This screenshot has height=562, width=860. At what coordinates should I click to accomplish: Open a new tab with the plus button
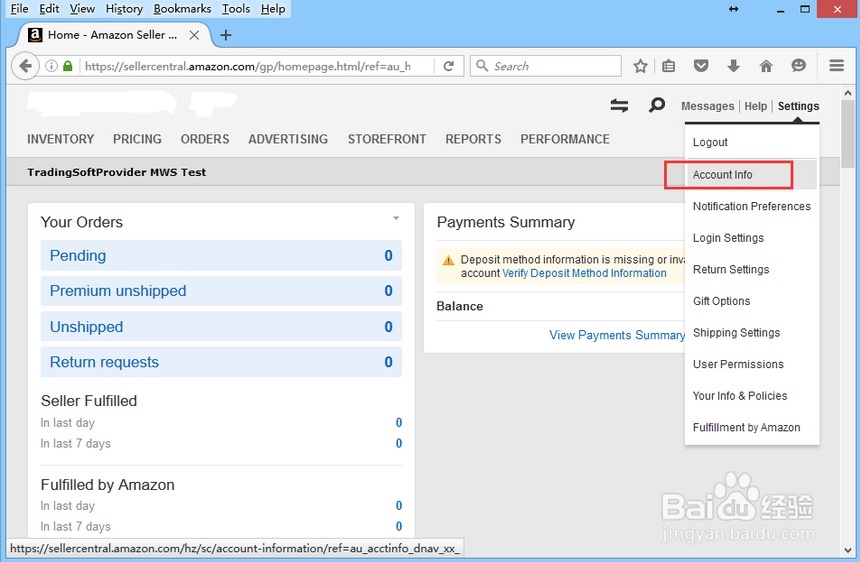[x=225, y=35]
